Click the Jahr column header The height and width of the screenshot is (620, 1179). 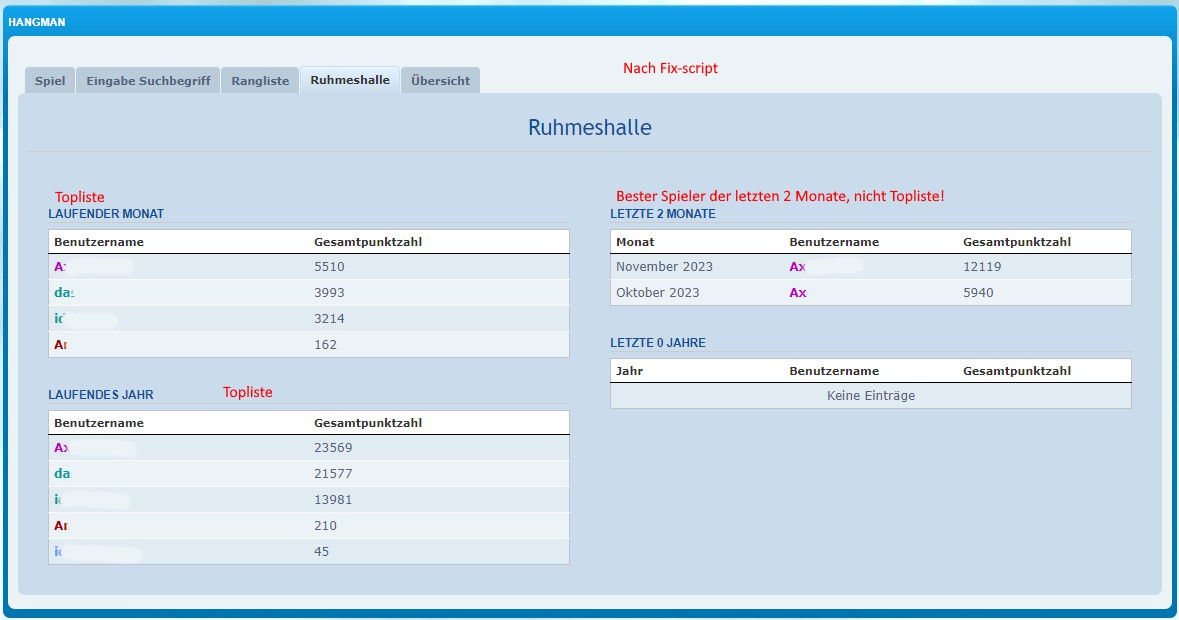629,371
